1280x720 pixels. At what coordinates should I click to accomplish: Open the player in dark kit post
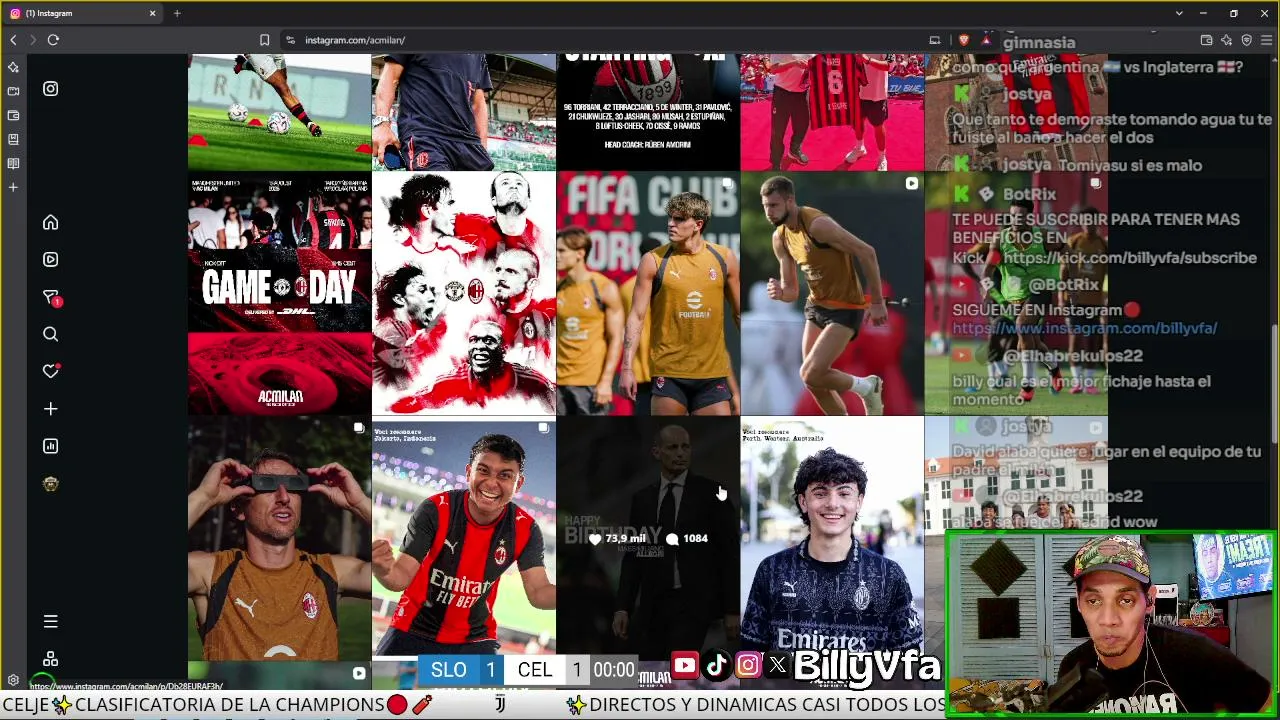(463, 112)
